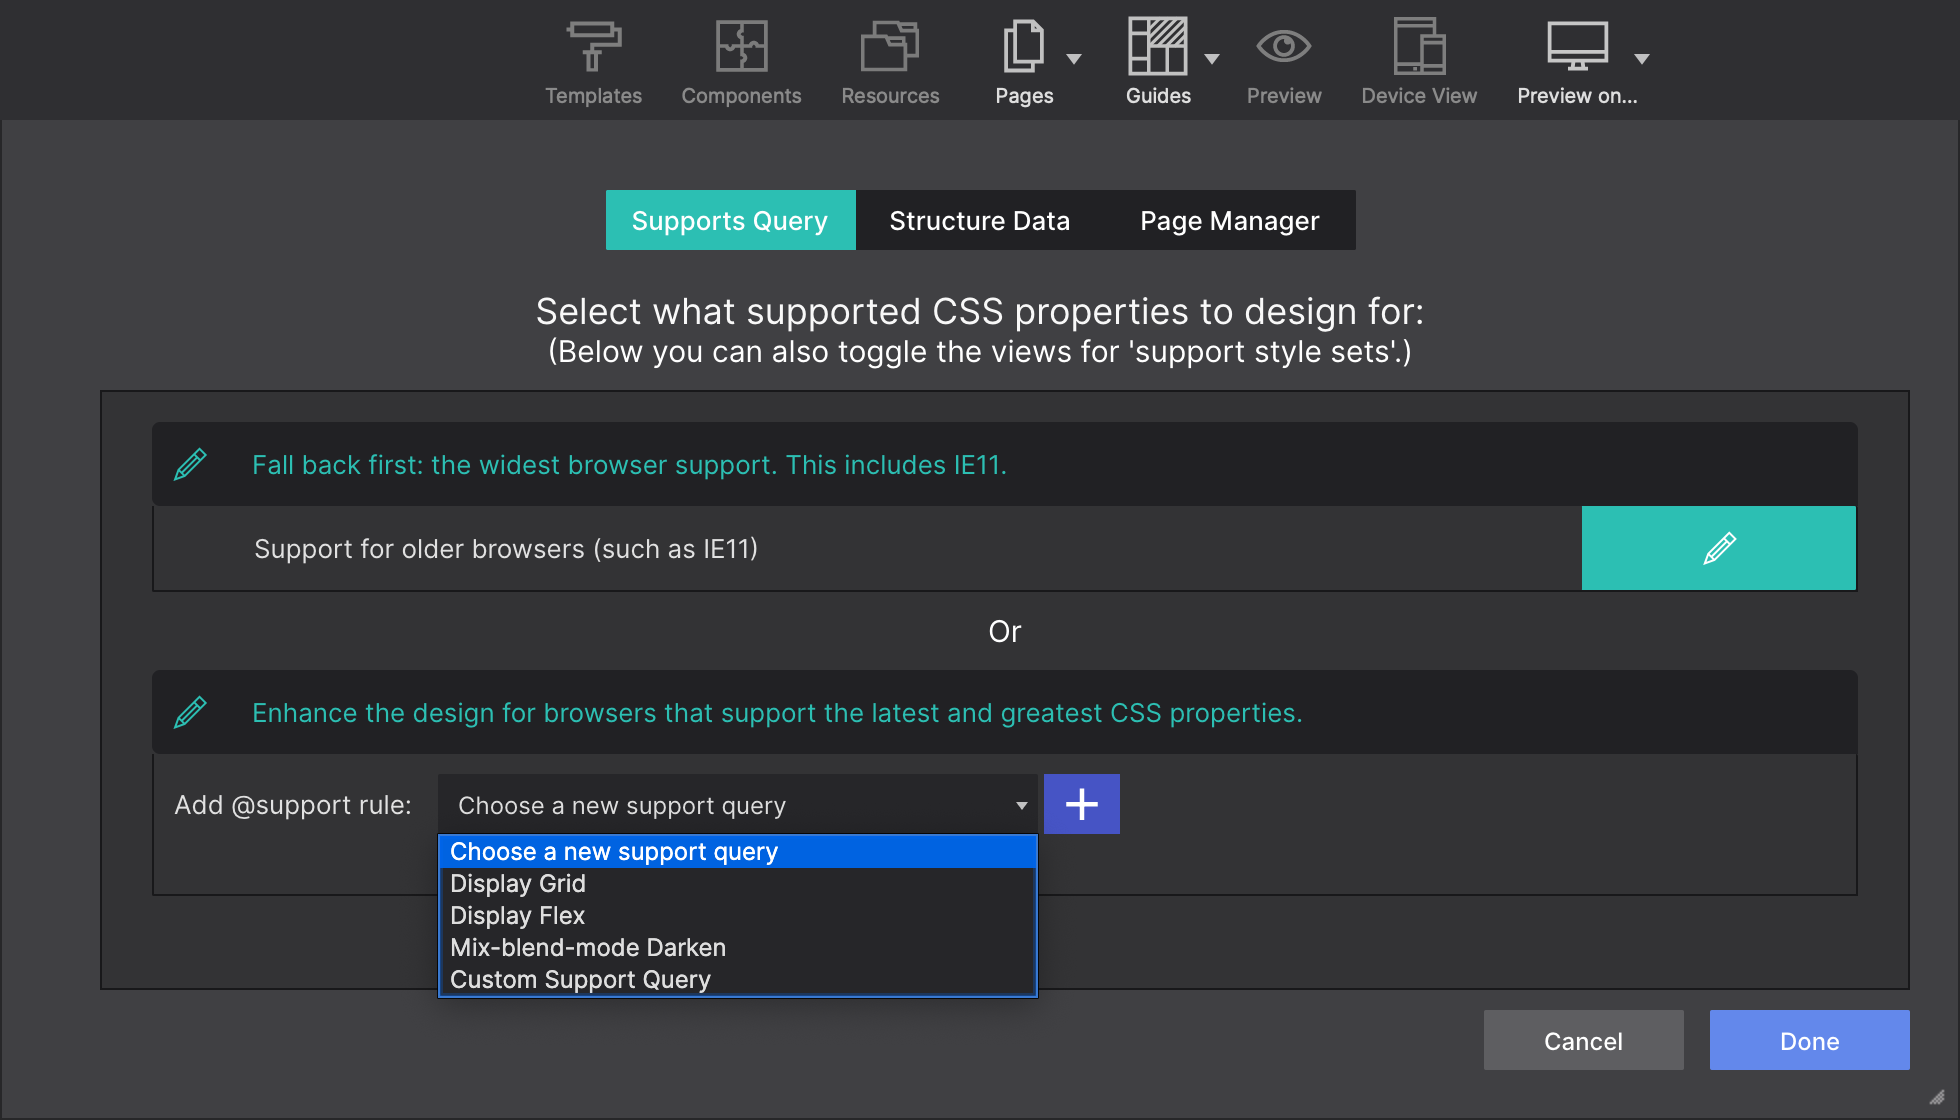Image resolution: width=1960 pixels, height=1120 pixels.
Task: Click the Device View label
Action: (1419, 96)
